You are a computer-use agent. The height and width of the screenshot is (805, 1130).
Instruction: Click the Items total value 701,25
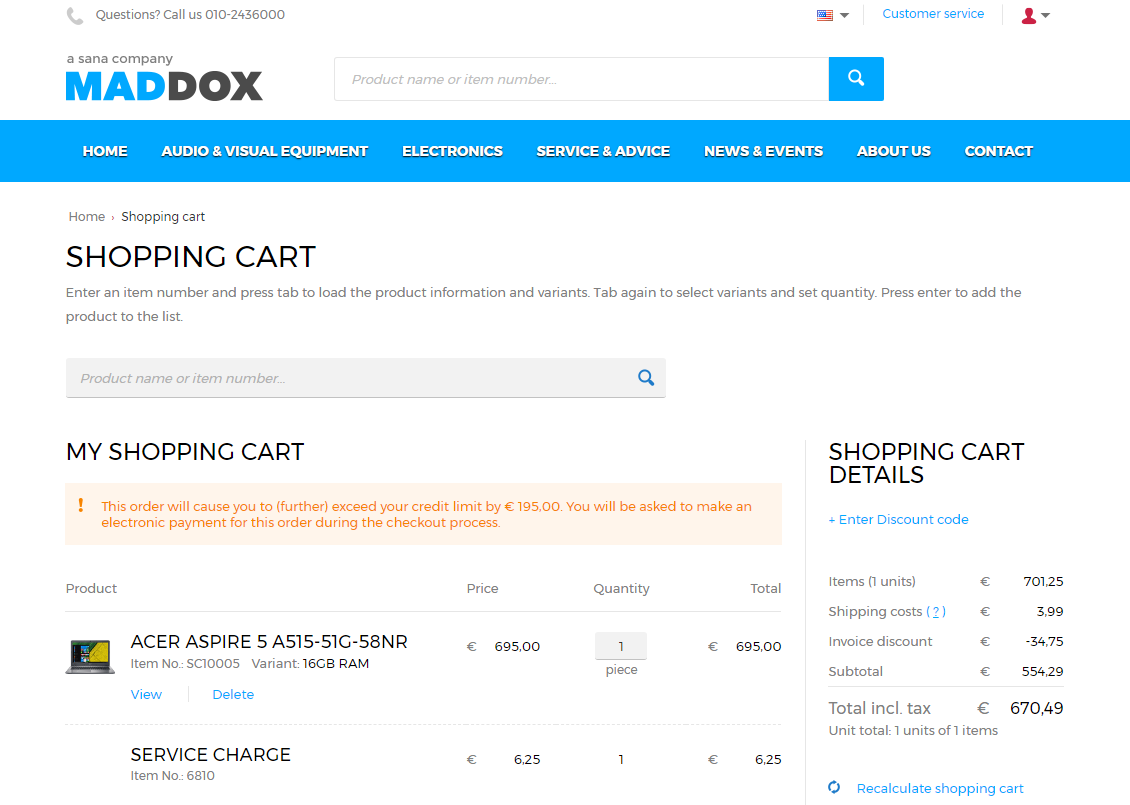coord(1043,582)
